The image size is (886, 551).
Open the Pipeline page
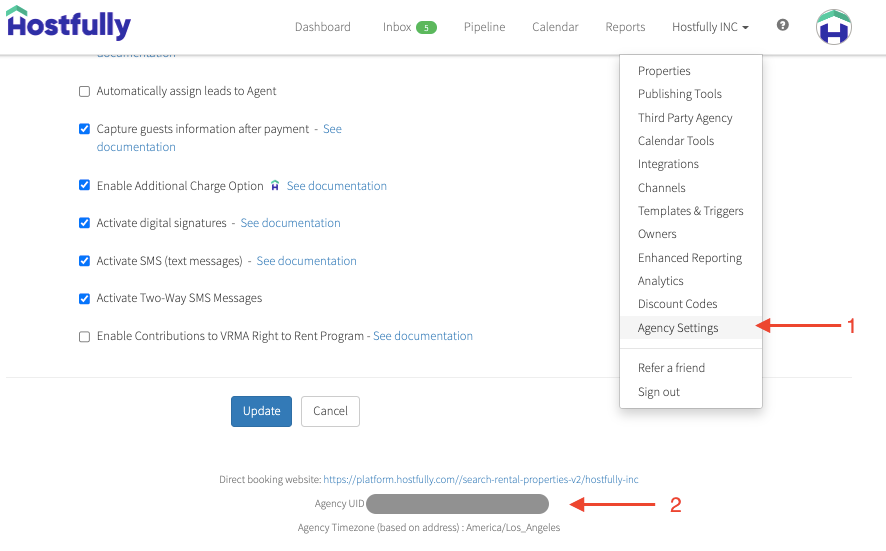pyautogui.click(x=484, y=27)
